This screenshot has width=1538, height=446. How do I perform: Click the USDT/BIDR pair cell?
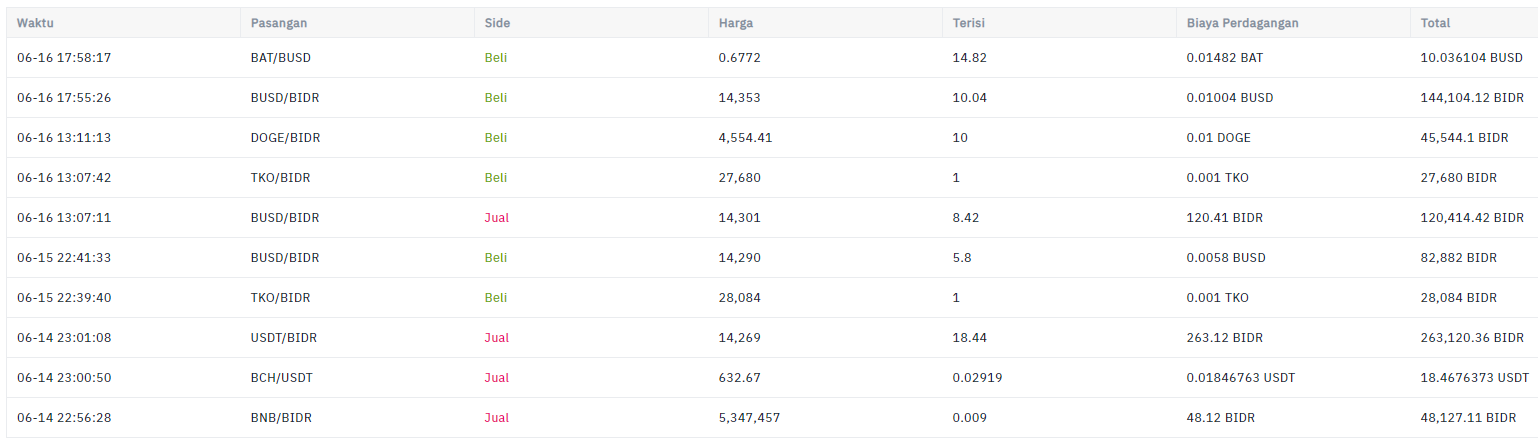pyautogui.click(x=284, y=338)
